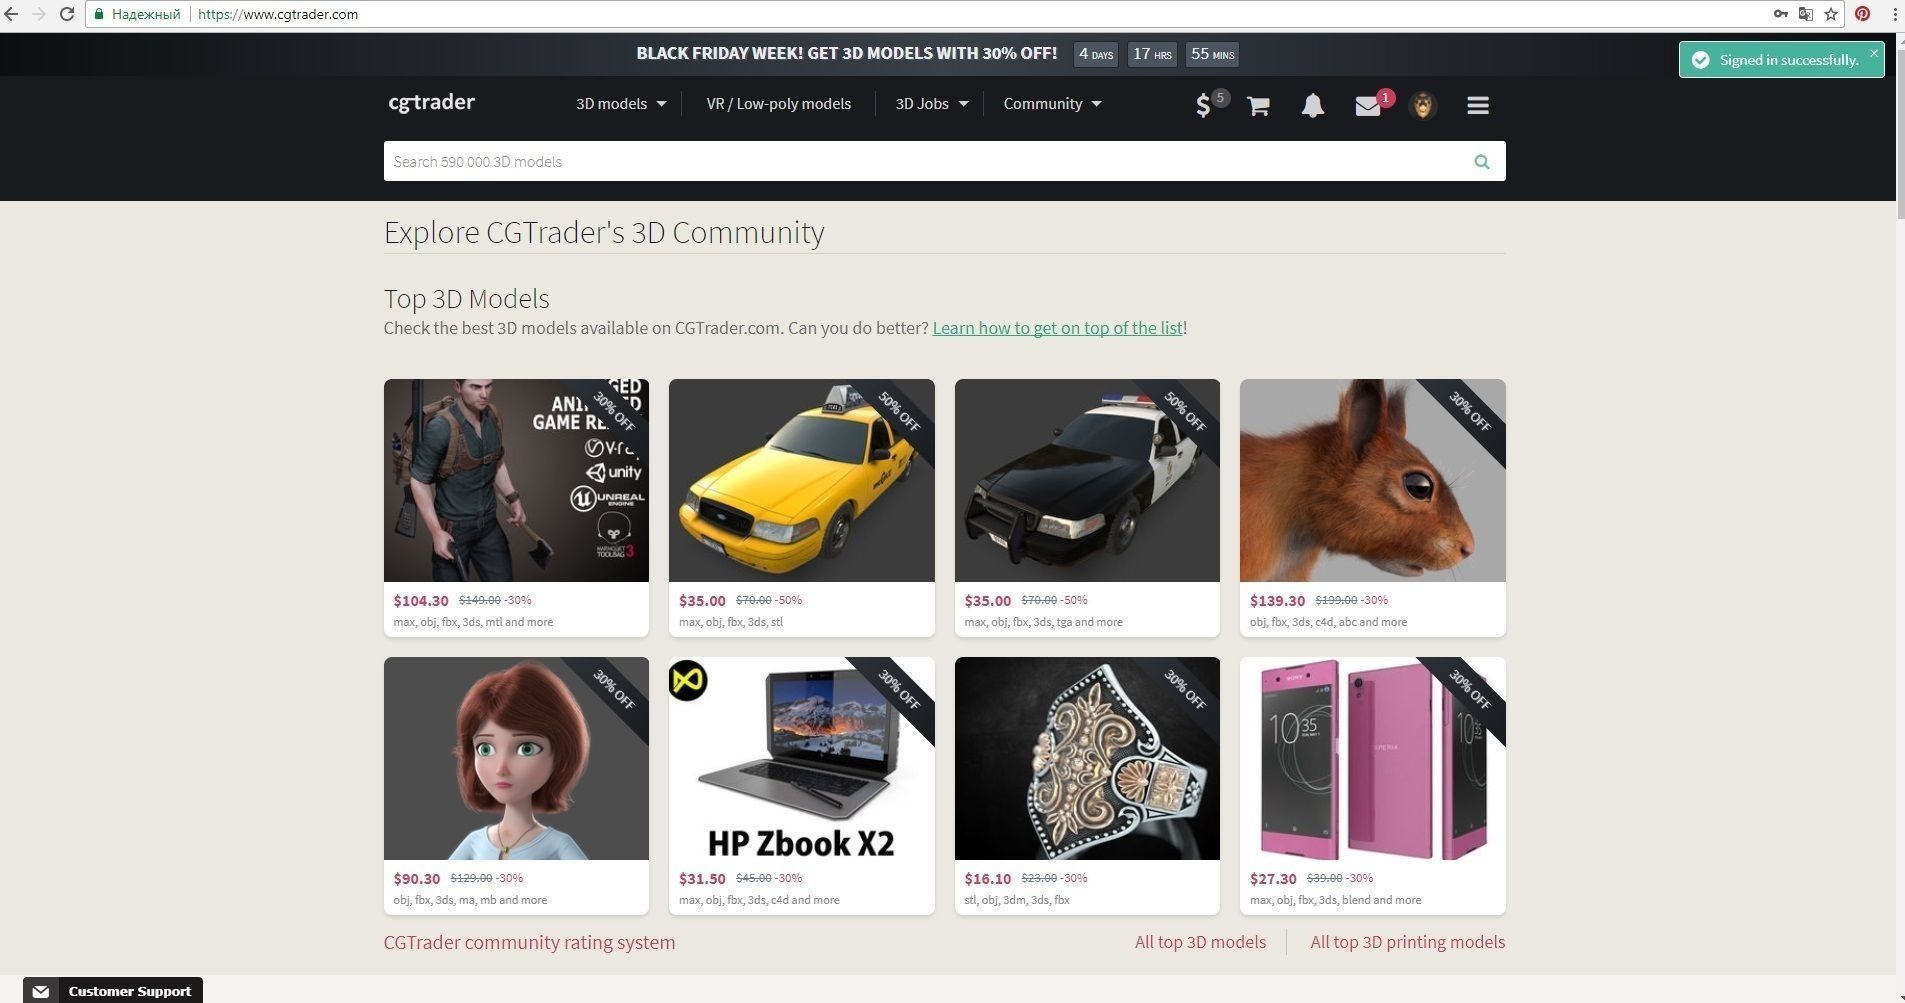The height and width of the screenshot is (1003, 1905).
Task: Click the 'stl, obj, 3dm, 3ds, fbx' formats text
Action: coord(1017,900)
